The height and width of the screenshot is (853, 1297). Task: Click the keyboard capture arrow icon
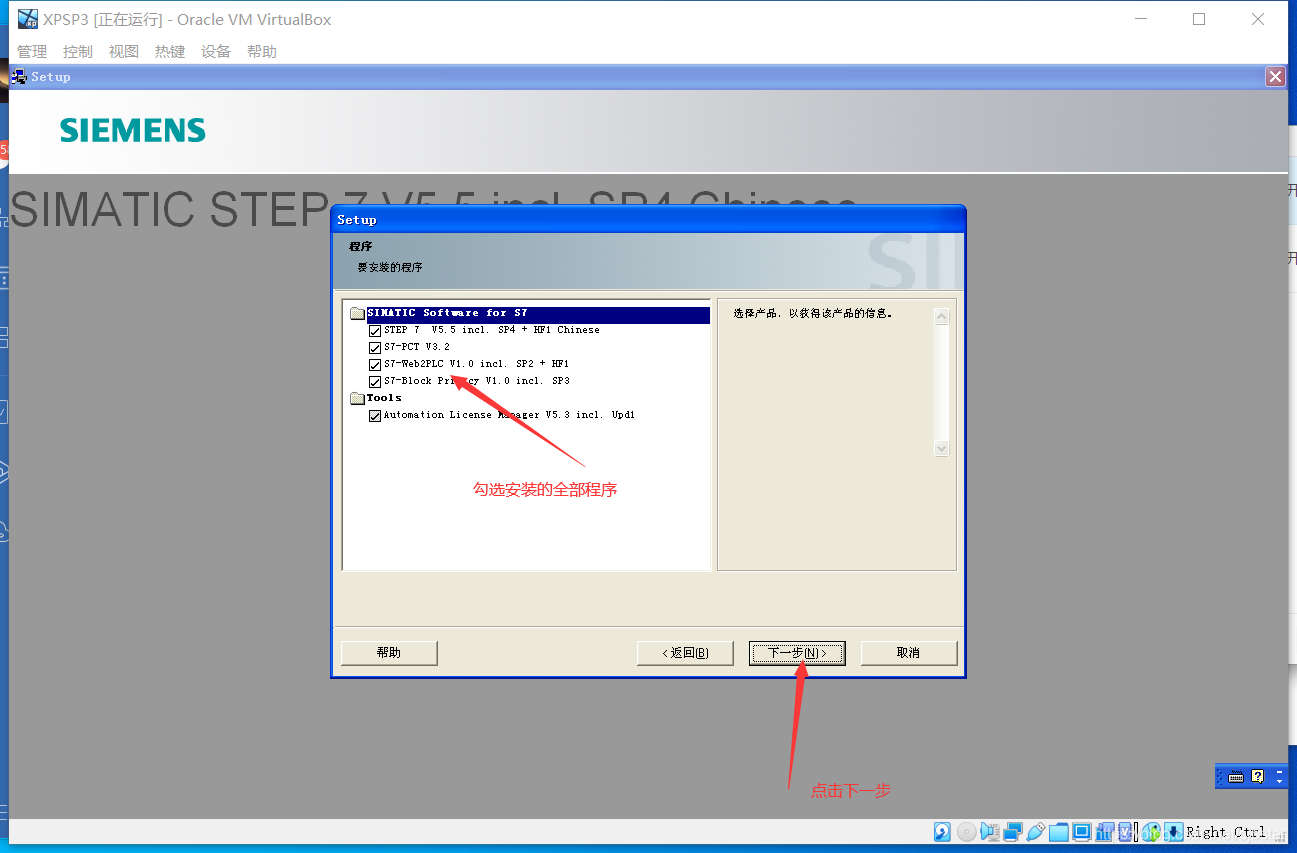point(1173,832)
